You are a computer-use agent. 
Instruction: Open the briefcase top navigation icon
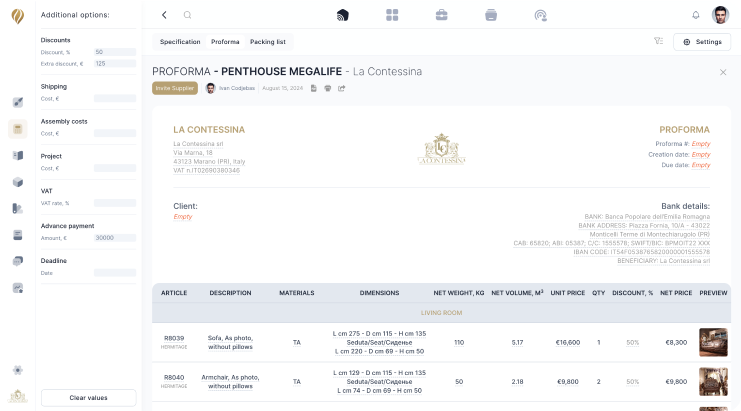[x=441, y=15]
